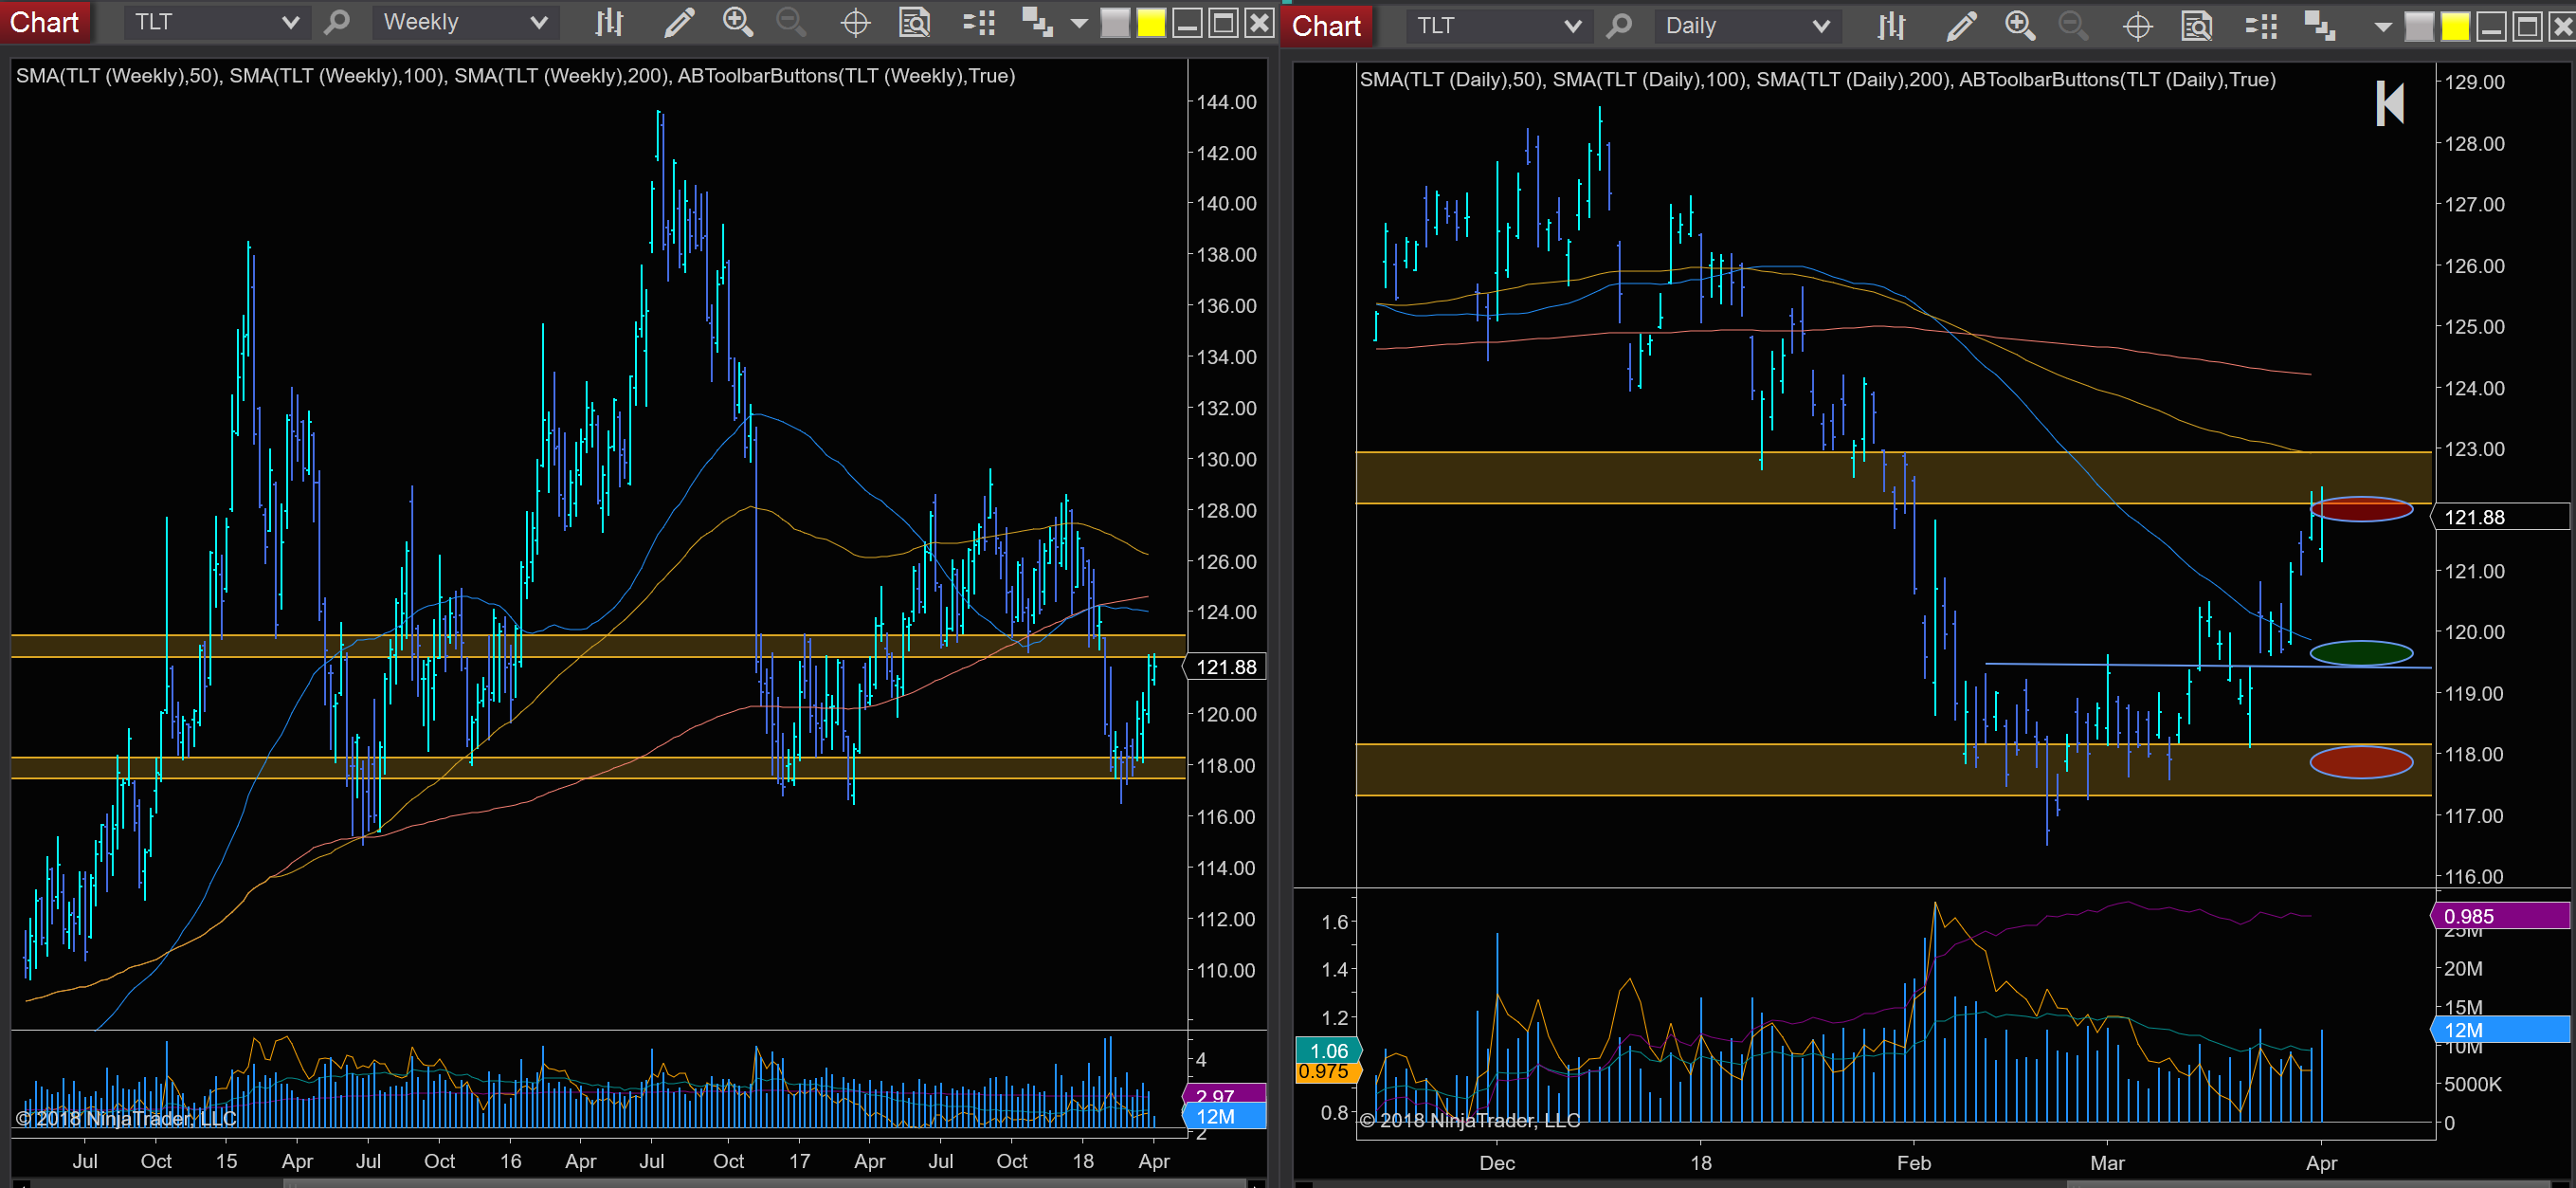Minimize the Weekly chart window
The width and height of the screenshot is (2576, 1188).
coord(1187,22)
